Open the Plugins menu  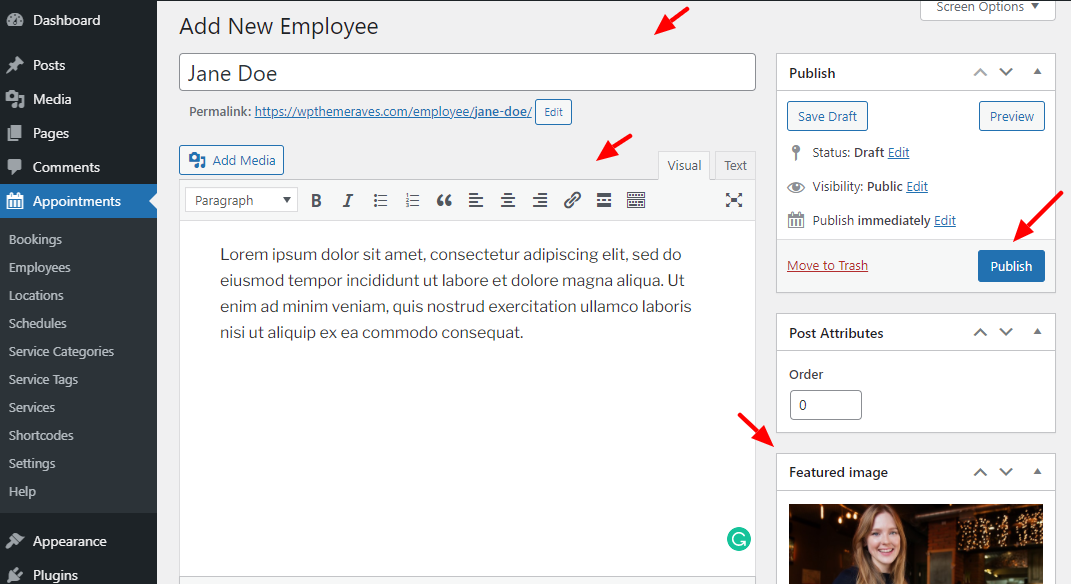(55, 575)
